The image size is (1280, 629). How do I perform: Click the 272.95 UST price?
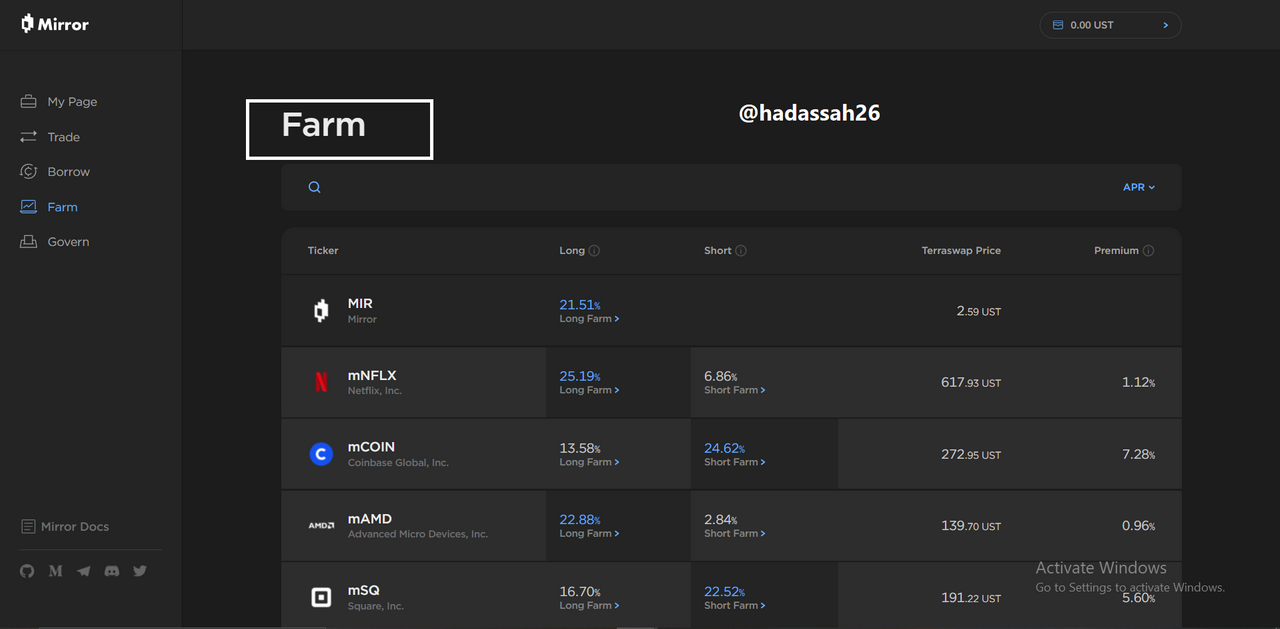(x=971, y=454)
